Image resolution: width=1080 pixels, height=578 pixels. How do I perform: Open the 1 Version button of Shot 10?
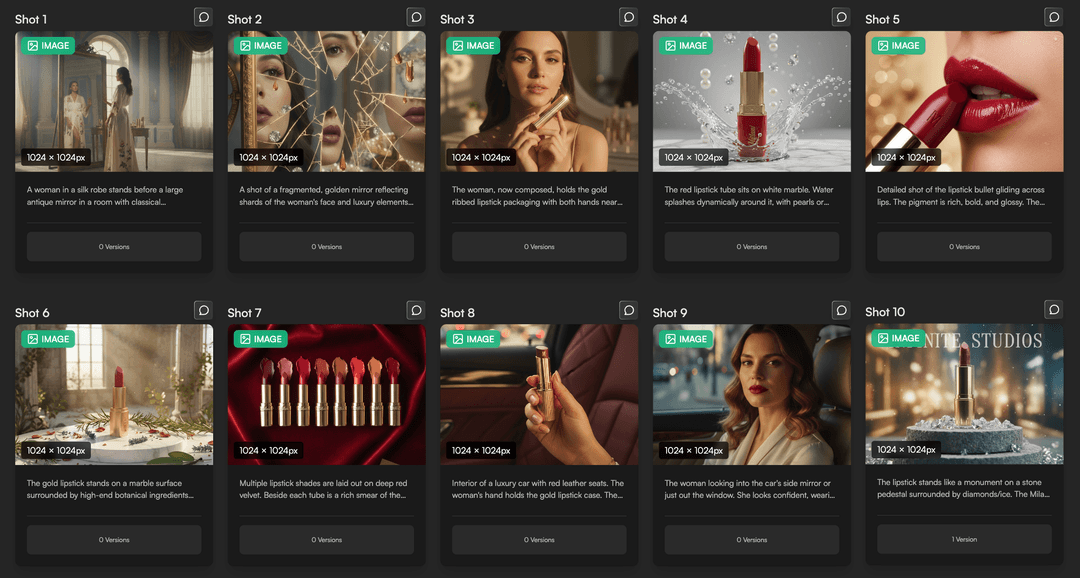click(964, 539)
